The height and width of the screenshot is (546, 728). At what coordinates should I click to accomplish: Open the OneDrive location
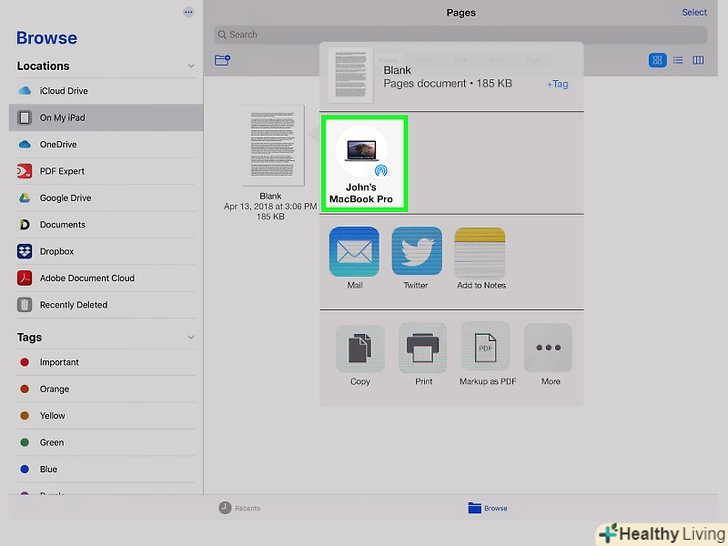click(x=106, y=144)
